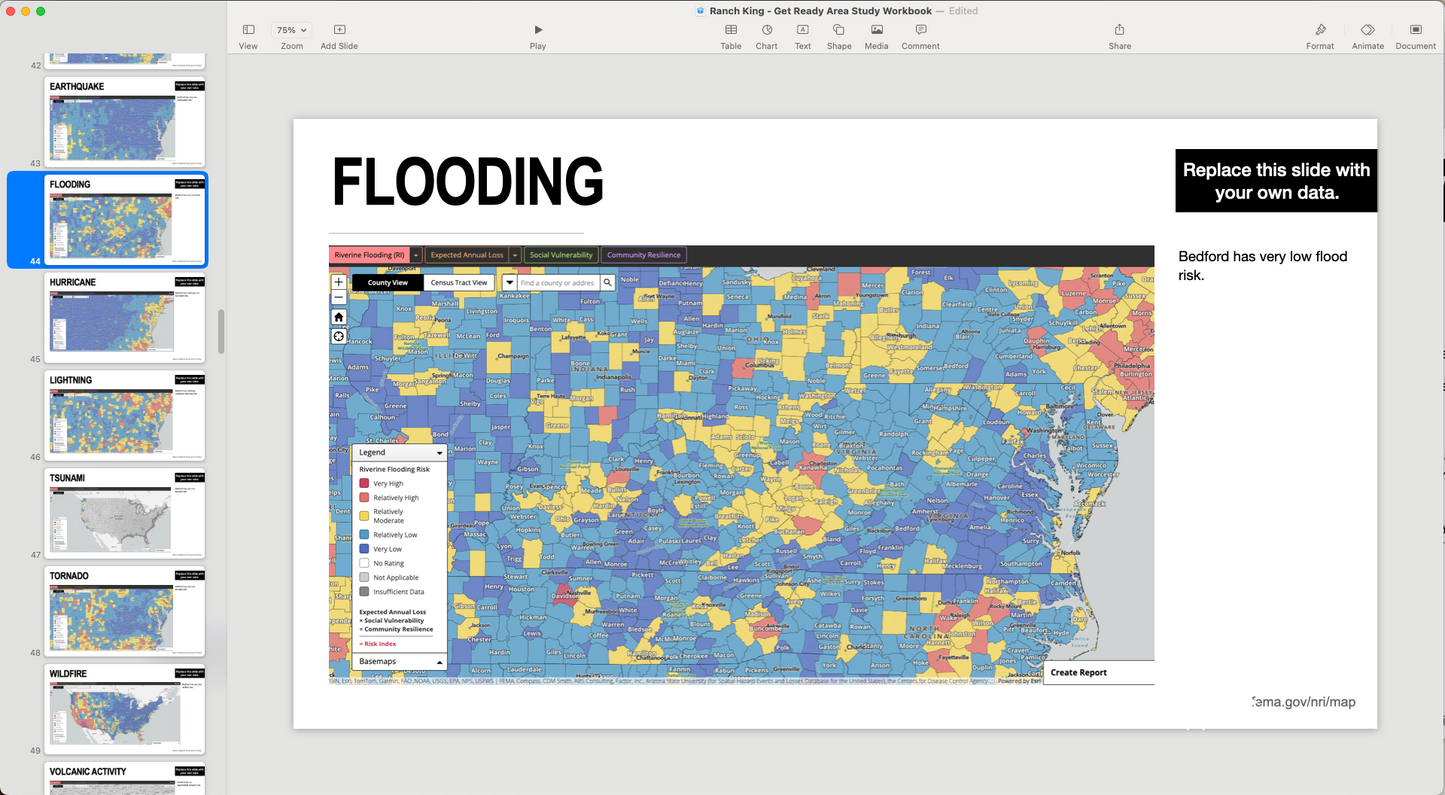Click 'Bedford has very low flood risk' text
This screenshot has width=1445, height=795.
pyautogui.click(x=1263, y=266)
